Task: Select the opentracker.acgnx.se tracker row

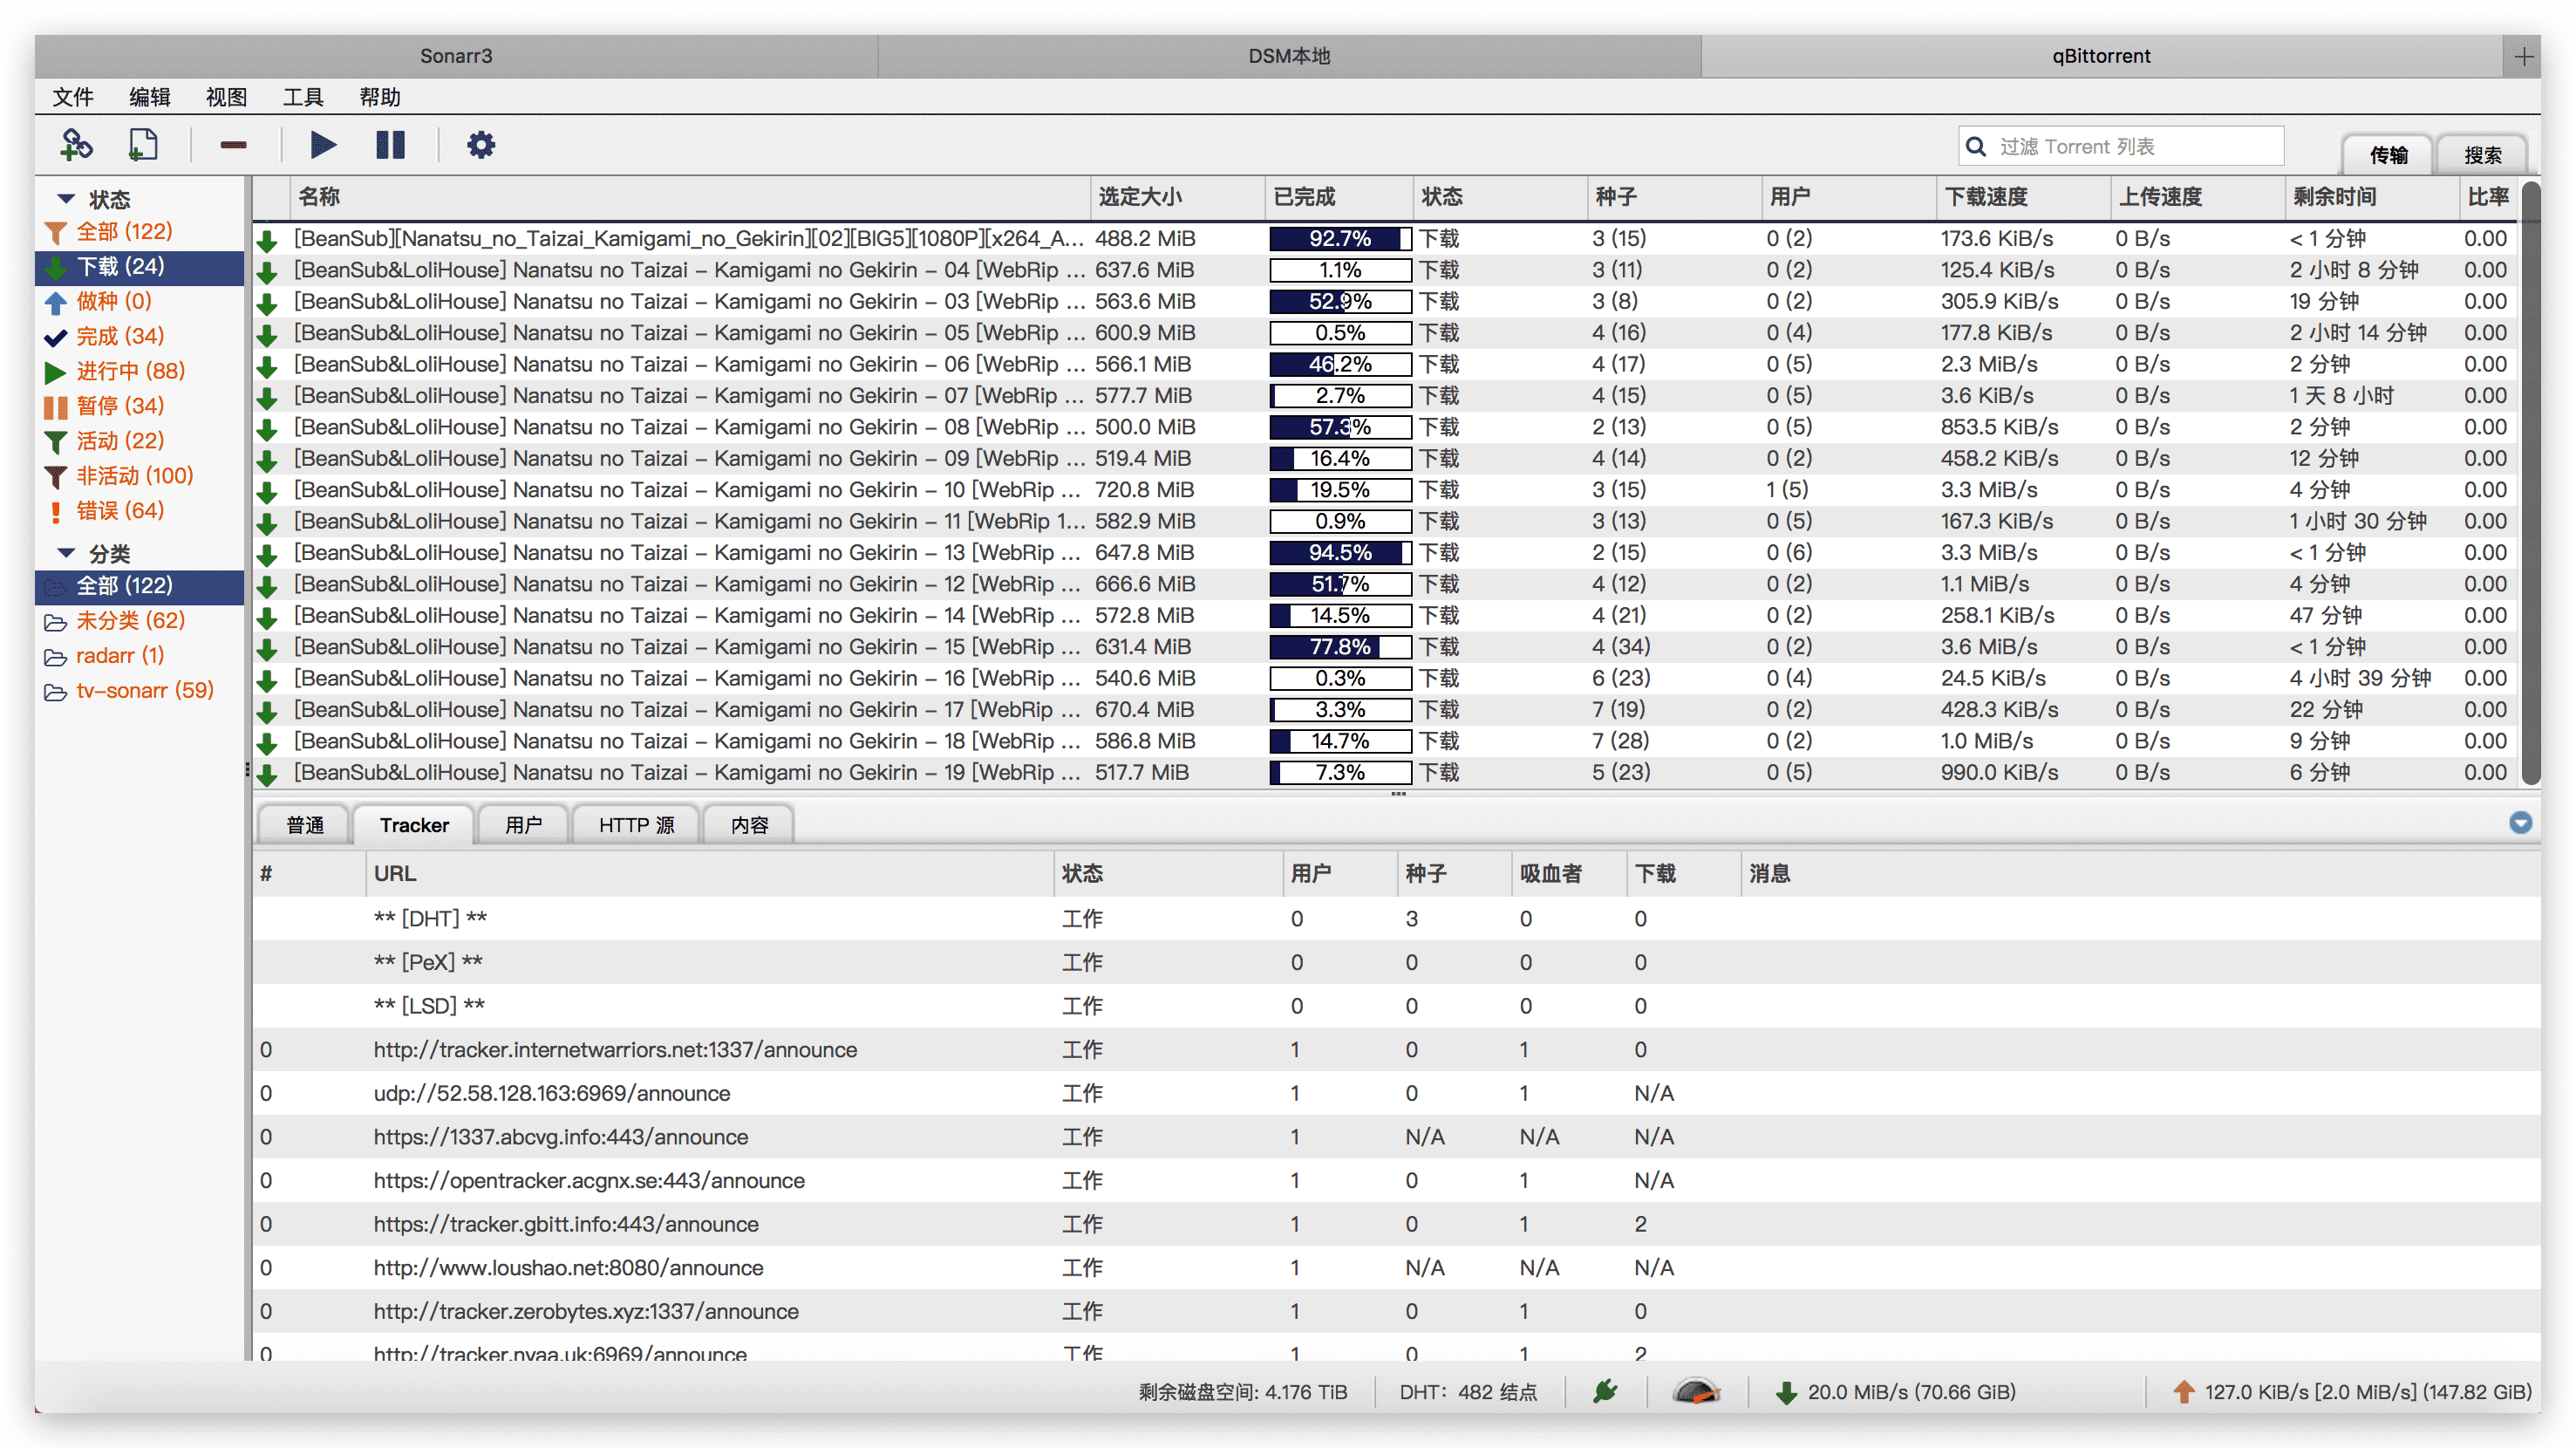Action: coord(1396,1181)
